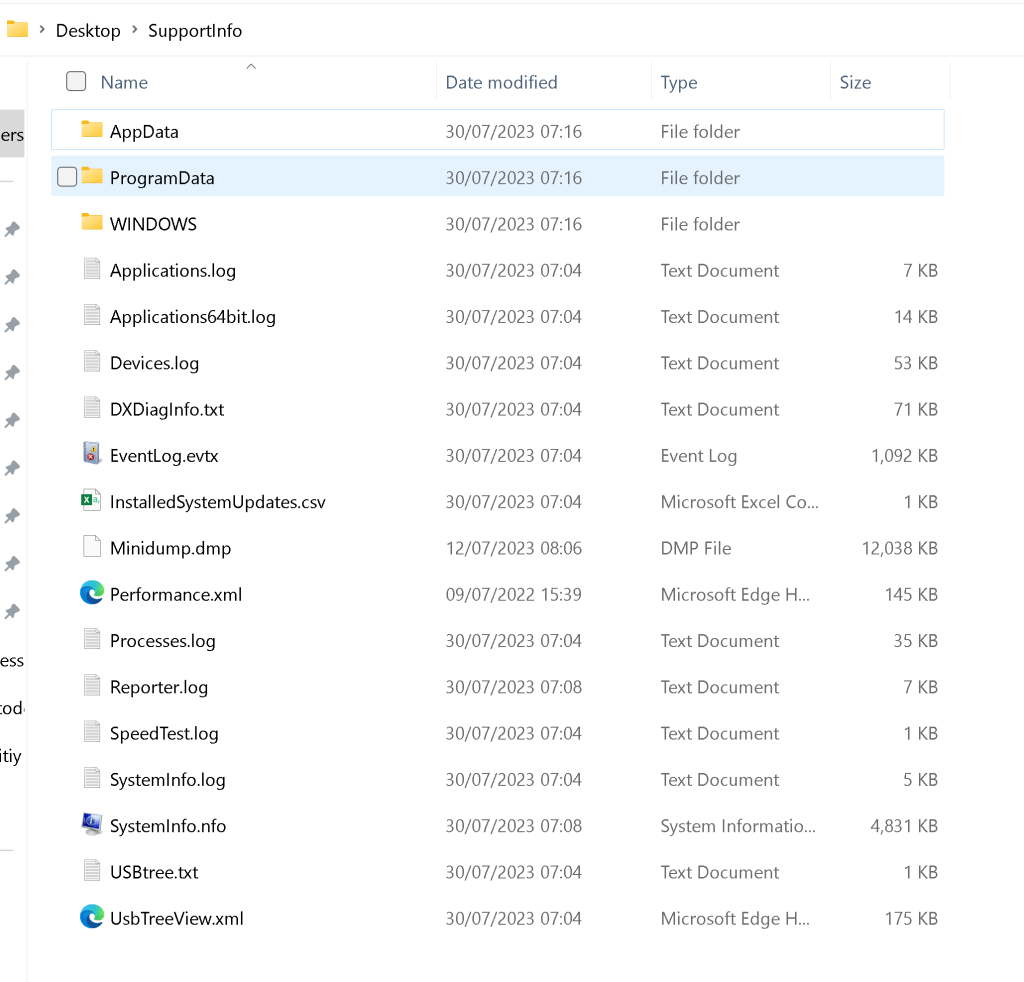
Task: Expand the chevron before Desktop in breadcrumb
Action: [x=42, y=30]
